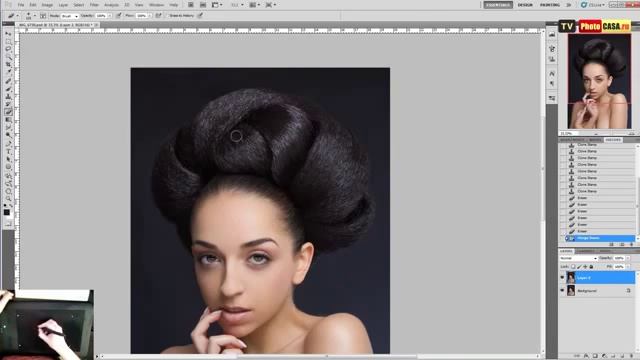Select the Move tool
This screenshot has height=360, width=640.
pos(8,33)
